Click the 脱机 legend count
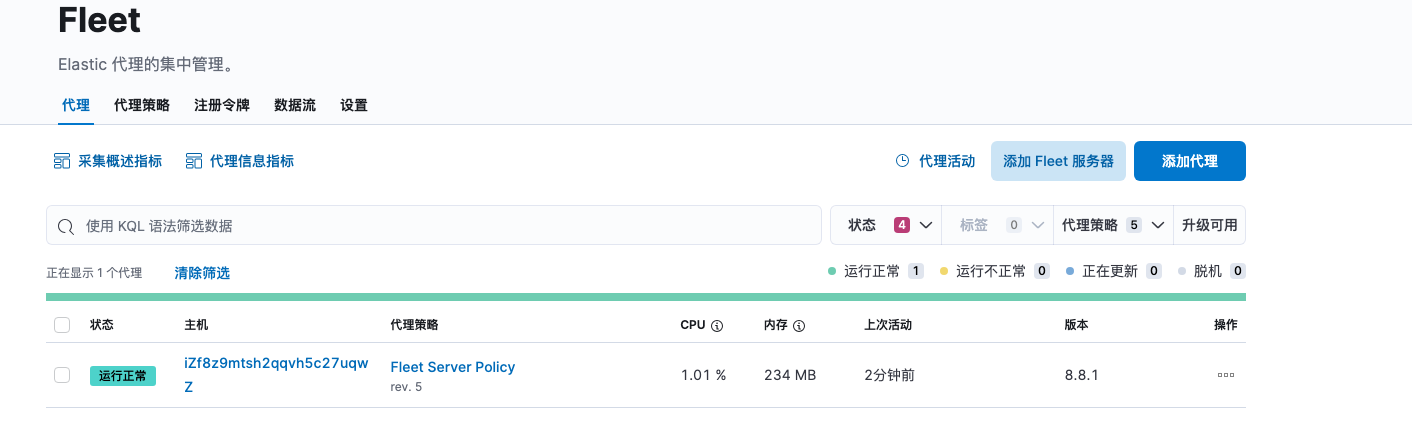The width and height of the screenshot is (1412, 426). (x=1238, y=271)
